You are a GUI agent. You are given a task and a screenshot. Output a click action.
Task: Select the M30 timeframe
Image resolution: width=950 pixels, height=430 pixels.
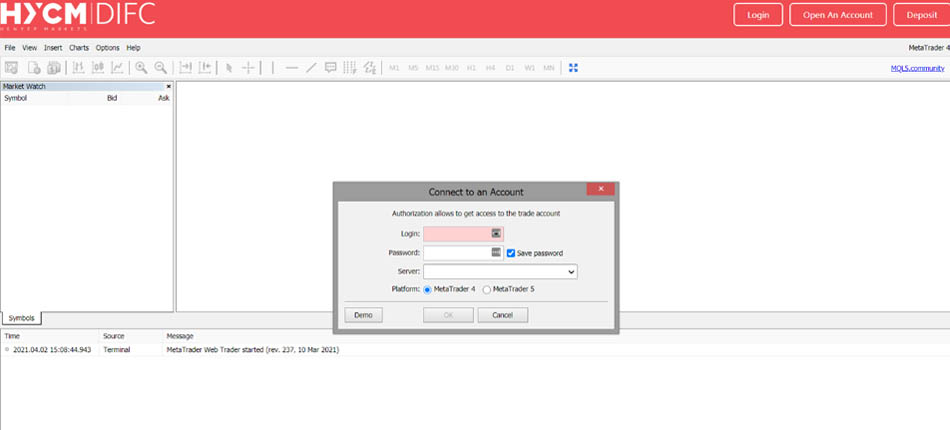[x=451, y=68]
